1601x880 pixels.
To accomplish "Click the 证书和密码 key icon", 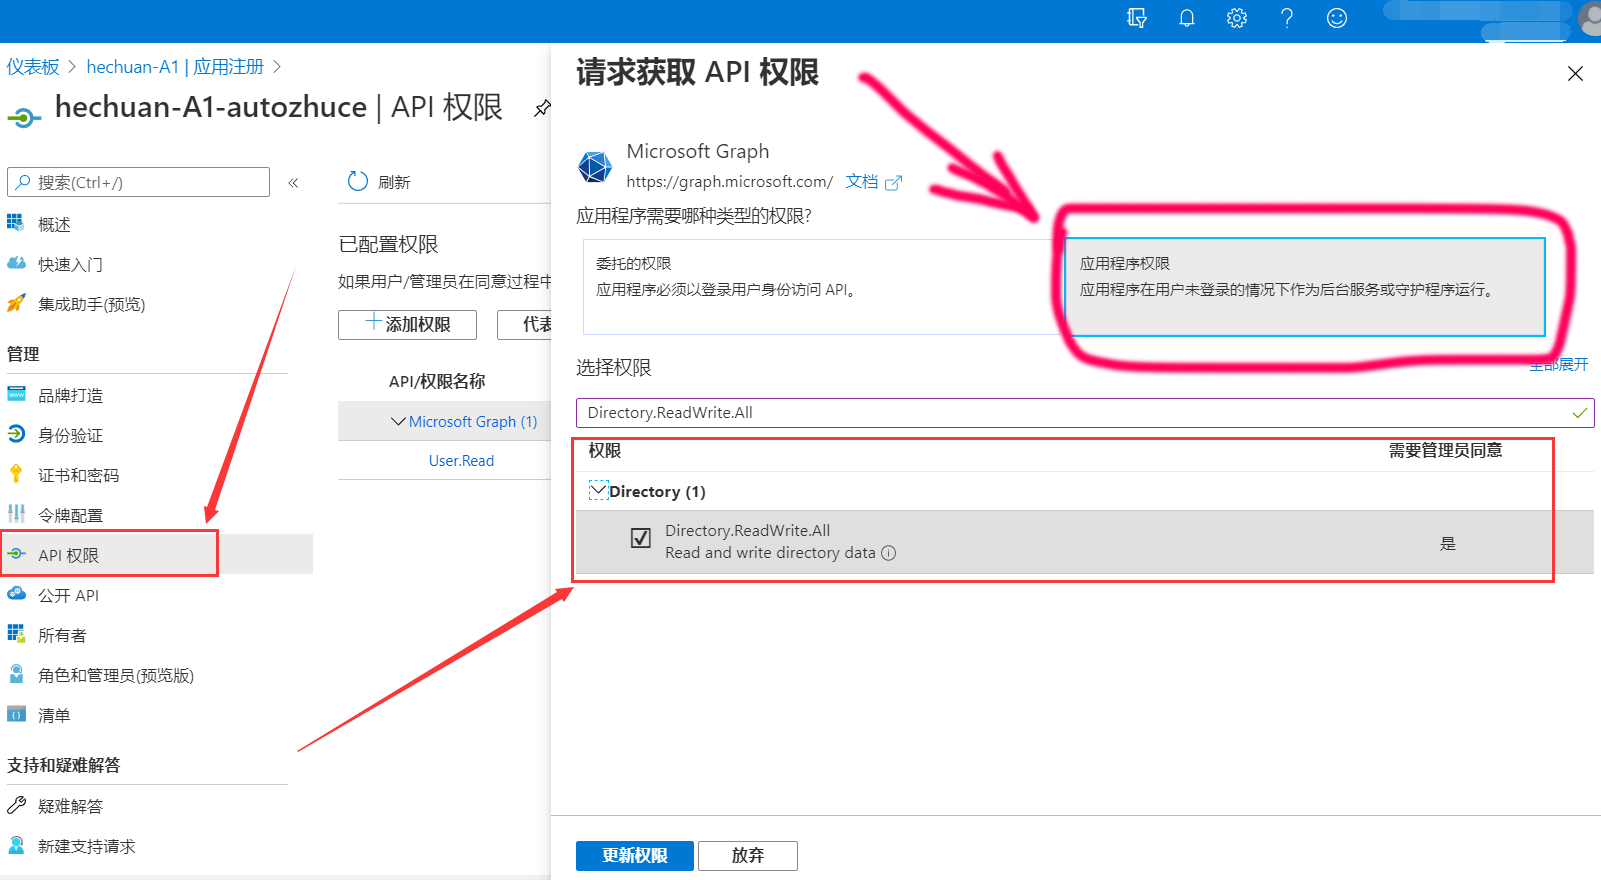I will click(x=16, y=474).
